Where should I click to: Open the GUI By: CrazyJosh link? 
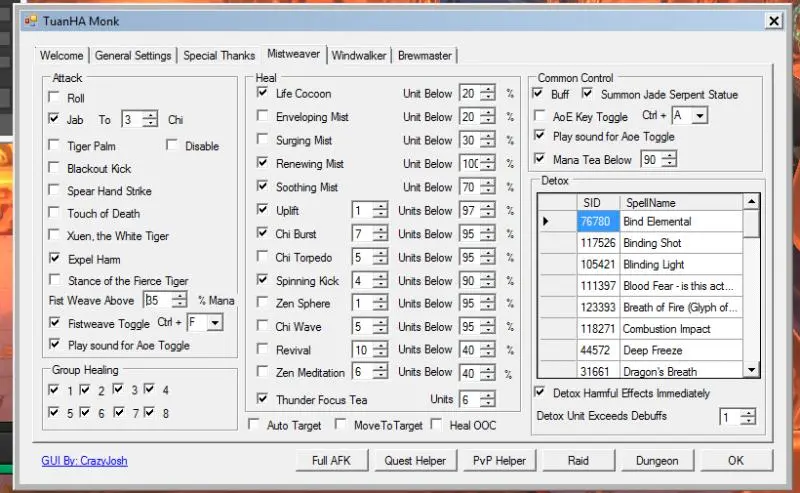coord(84,461)
